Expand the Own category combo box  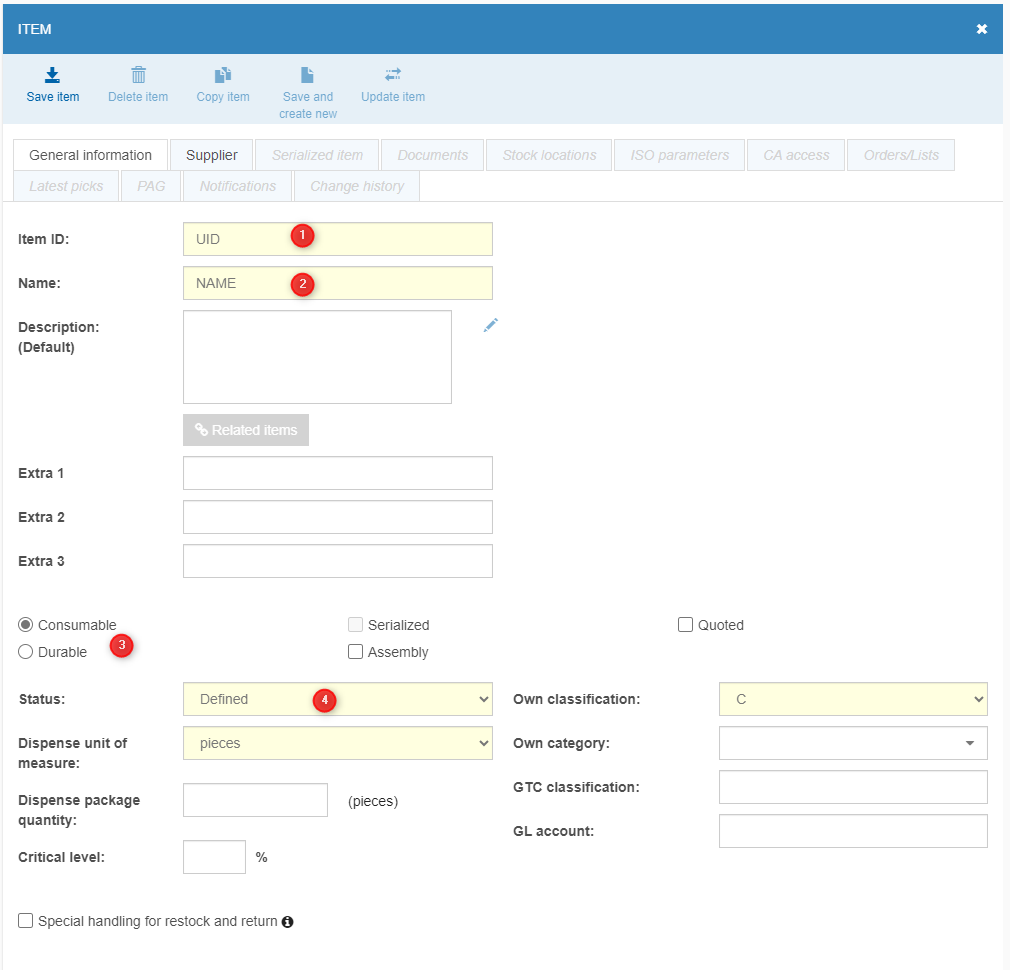coord(853,743)
